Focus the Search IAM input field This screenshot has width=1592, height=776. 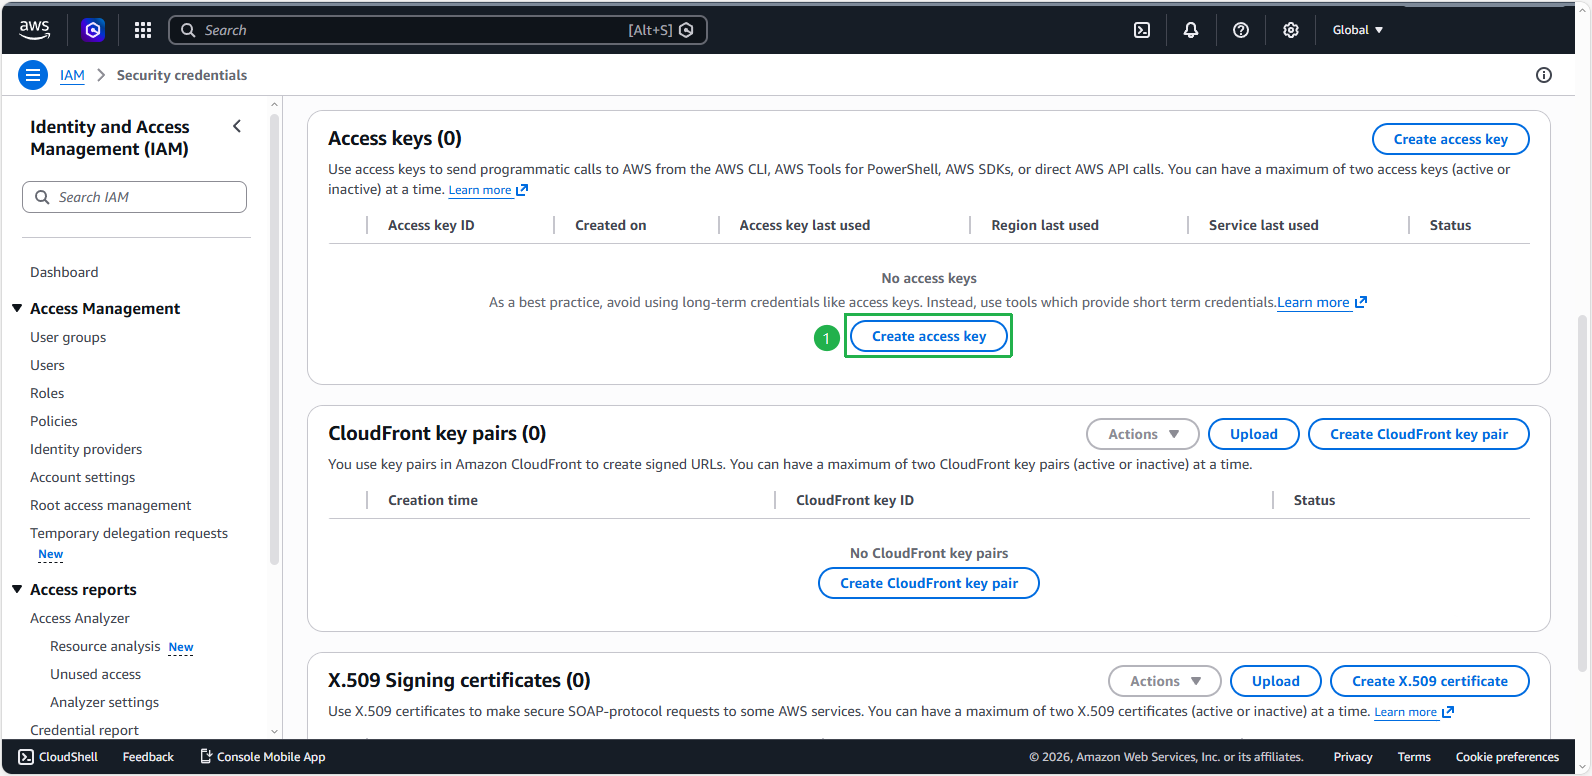pos(134,197)
